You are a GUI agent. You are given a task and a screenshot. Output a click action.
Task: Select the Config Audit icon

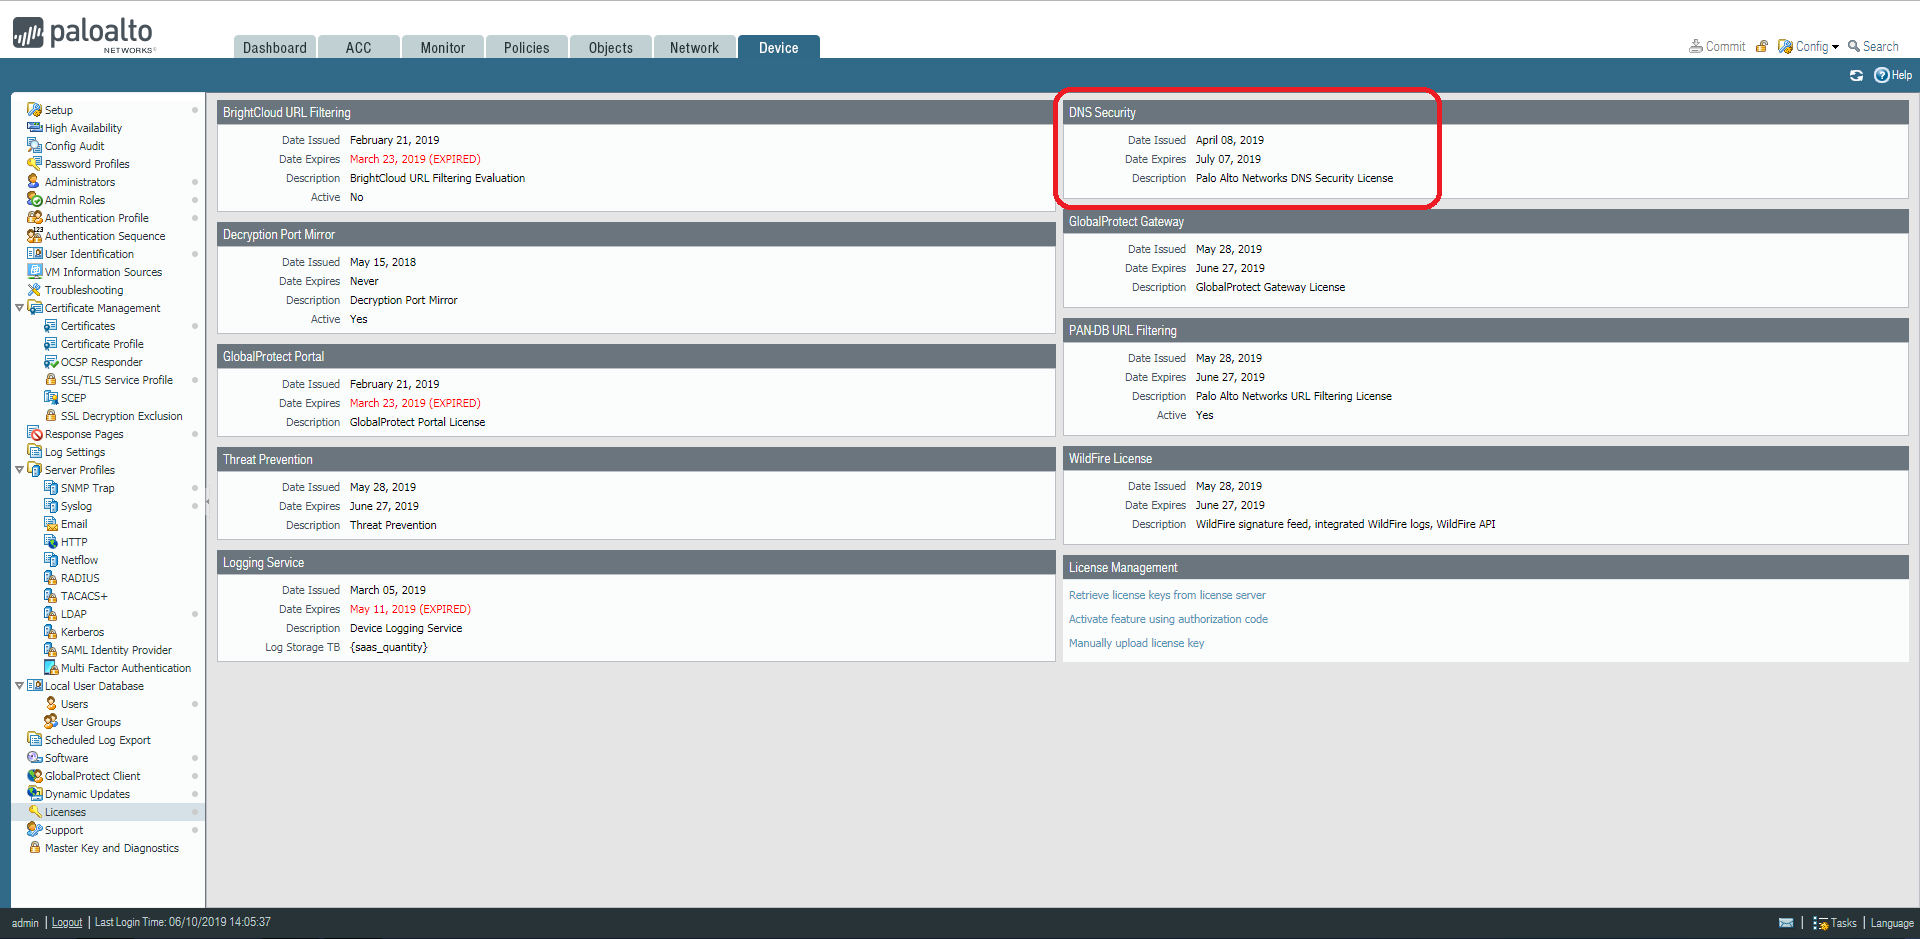(x=34, y=146)
